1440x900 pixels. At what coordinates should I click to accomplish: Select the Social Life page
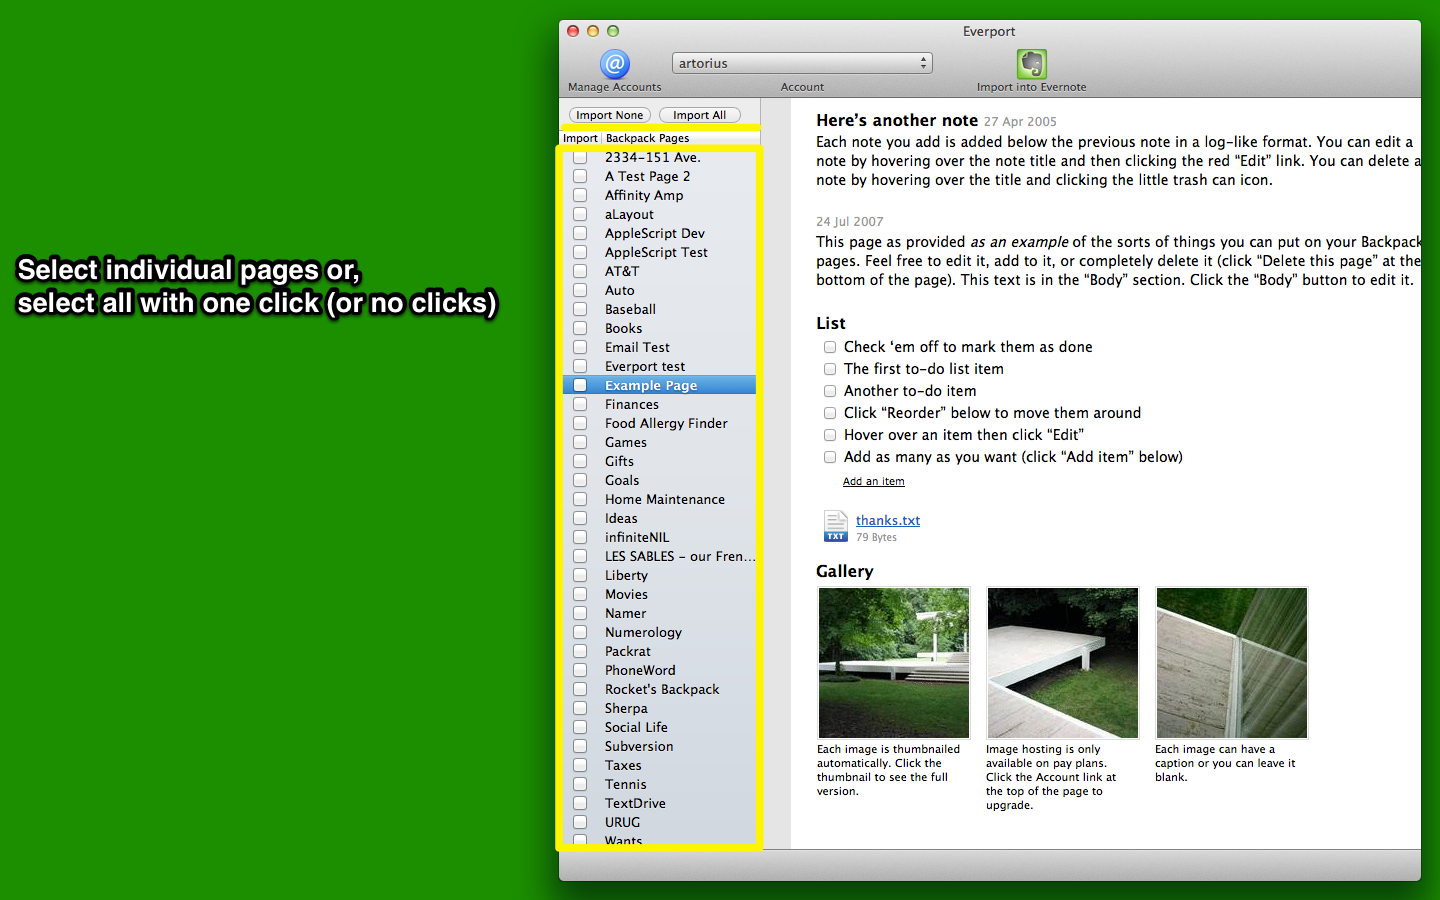pos(660,727)
